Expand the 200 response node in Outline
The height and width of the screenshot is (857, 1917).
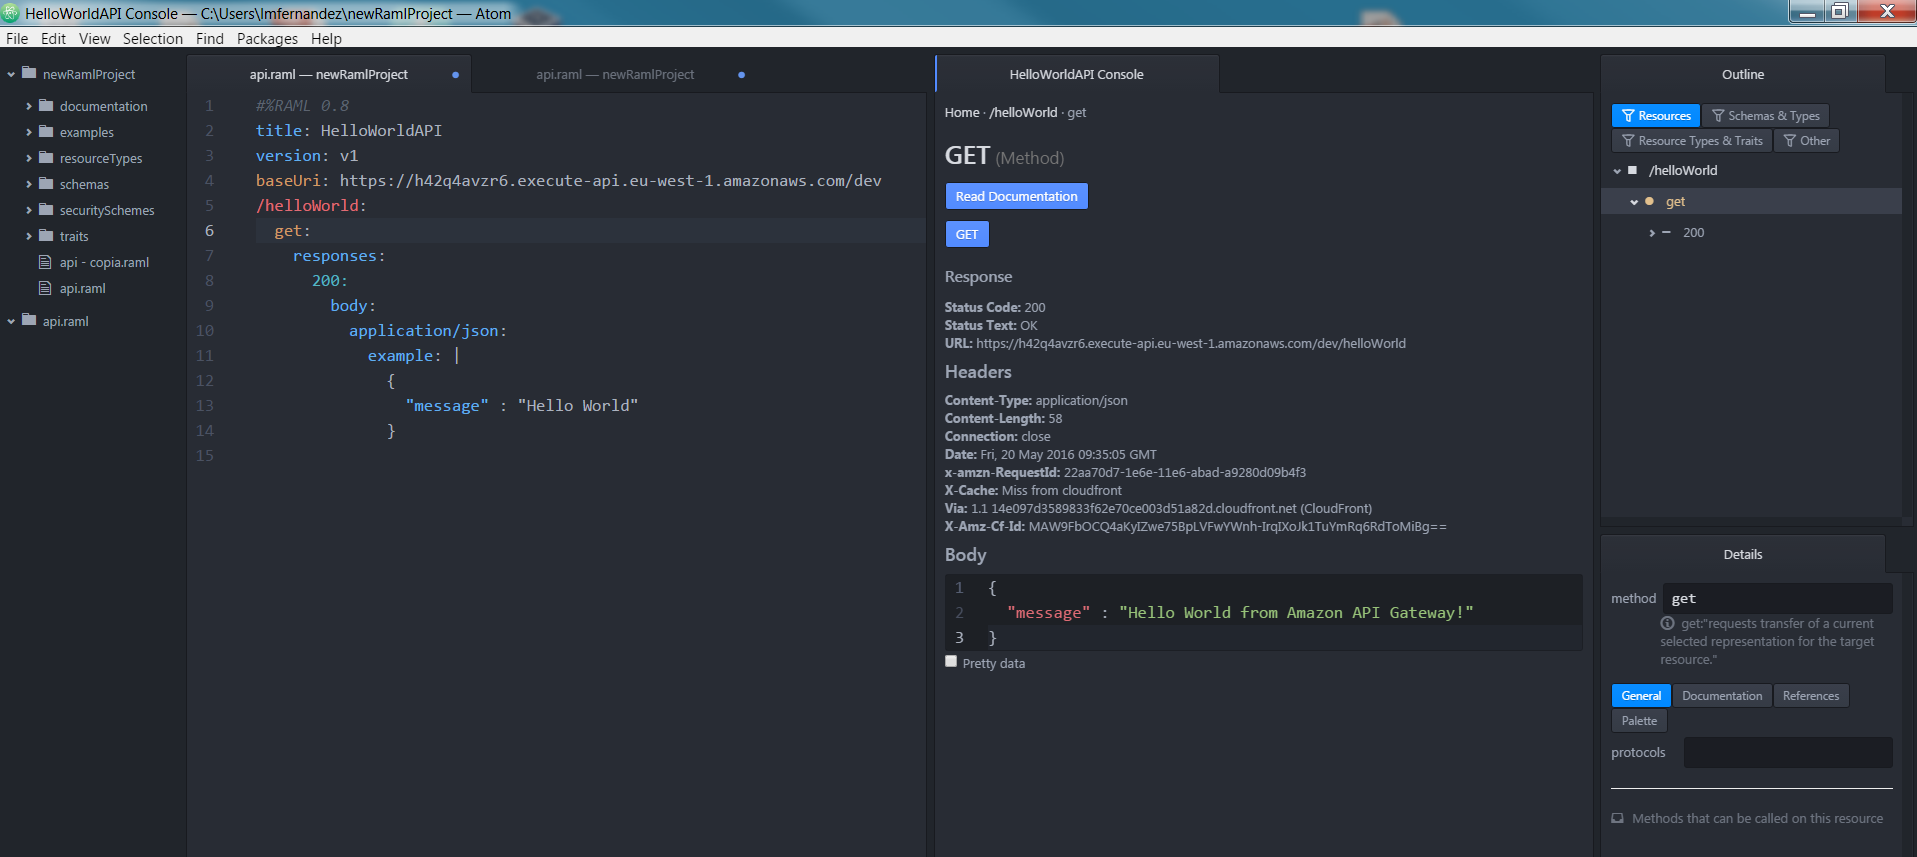coord(1652,233)
